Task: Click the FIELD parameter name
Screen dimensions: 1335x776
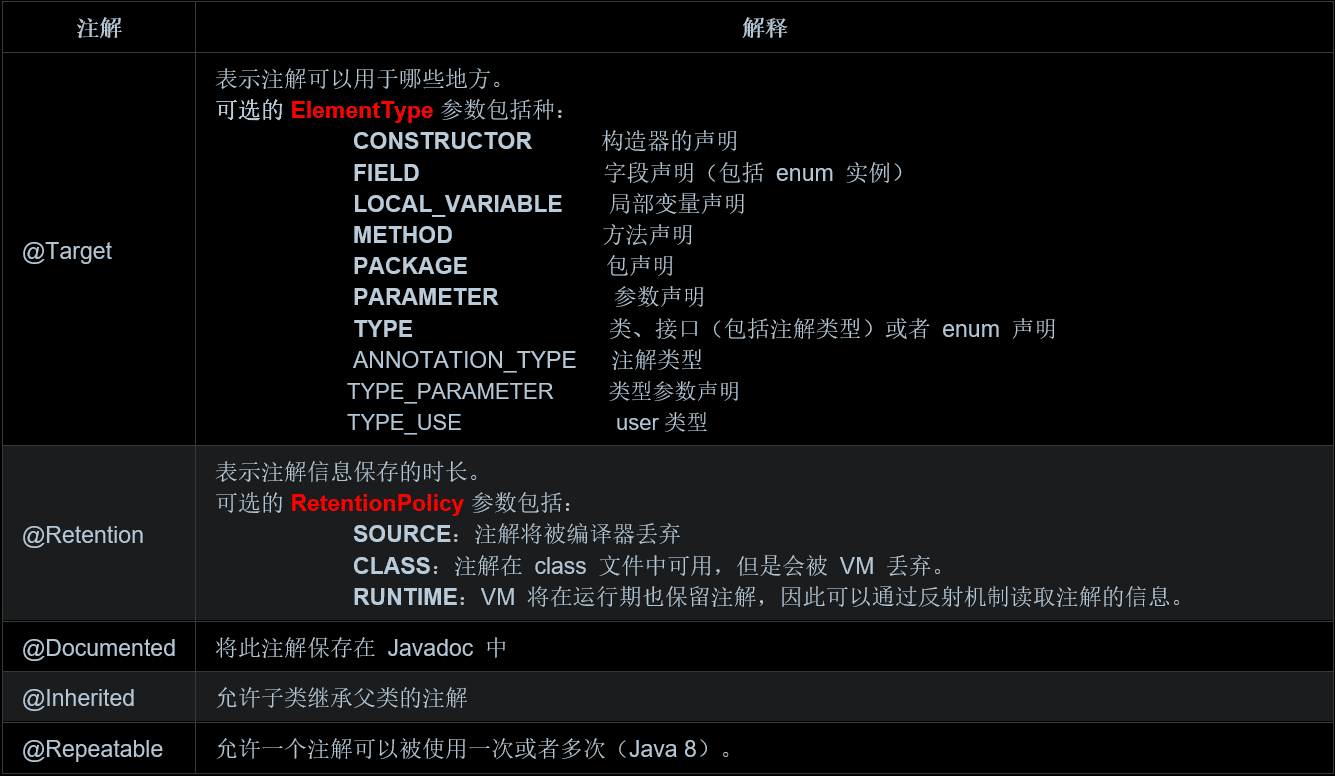Action: point(386,173)
